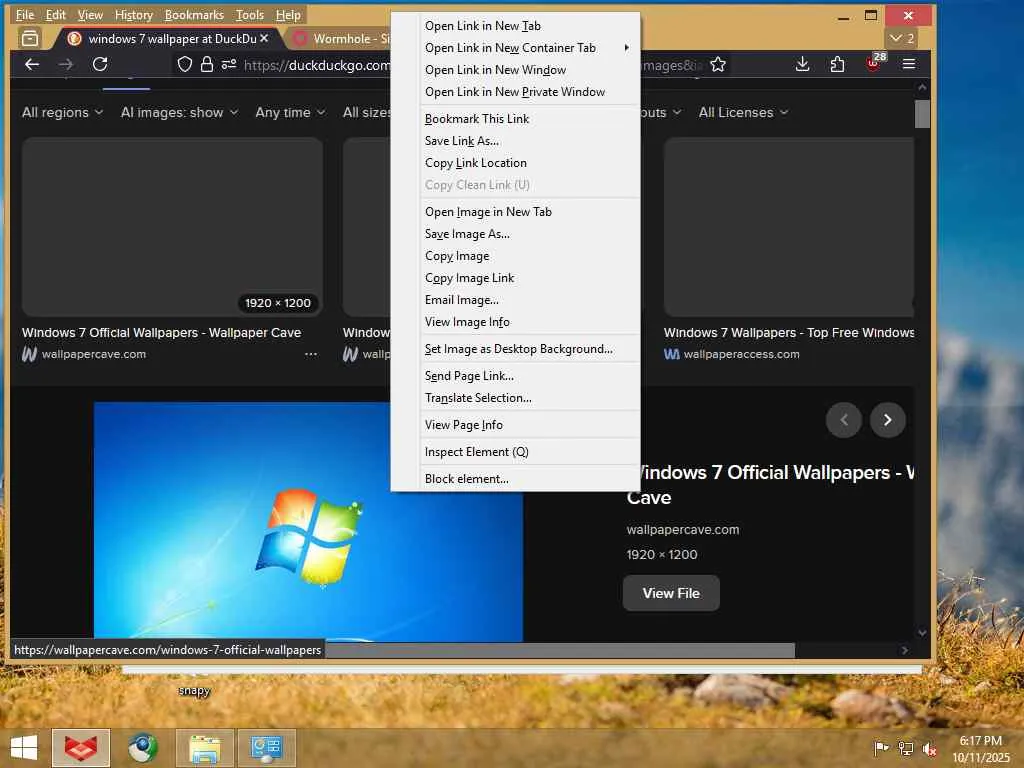1024x768 pixels.
Task: Open the Downloads panel icon
Action: [x=803, y=64]
